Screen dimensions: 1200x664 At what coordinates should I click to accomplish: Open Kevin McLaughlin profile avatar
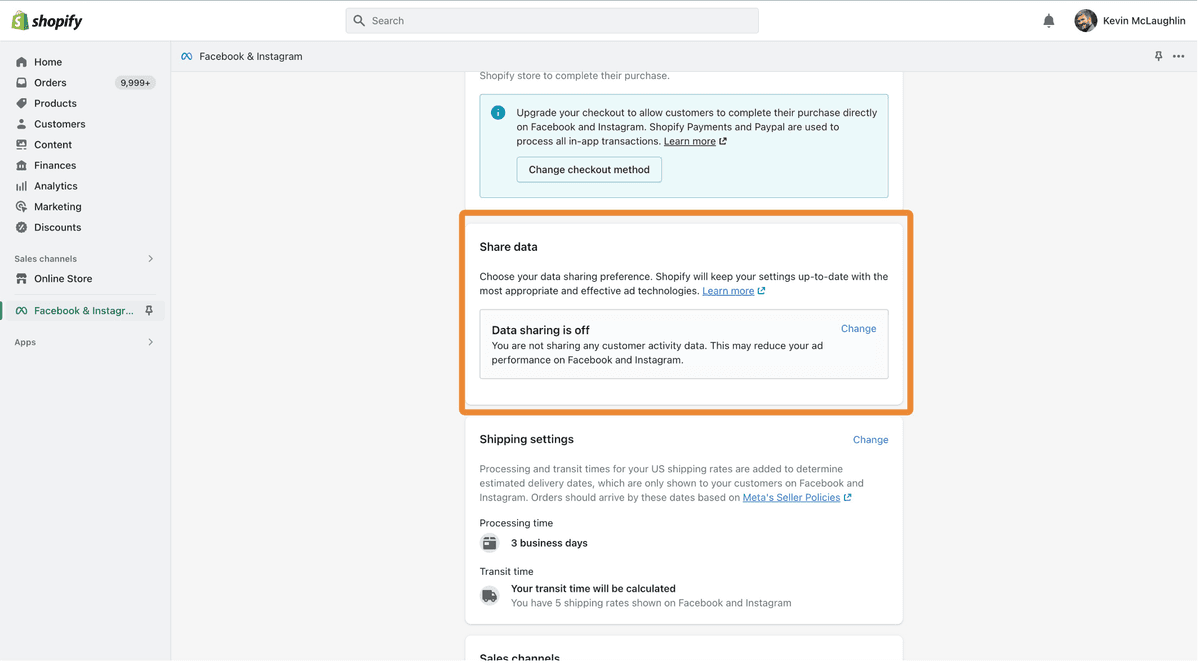(x=1086, y=21)
